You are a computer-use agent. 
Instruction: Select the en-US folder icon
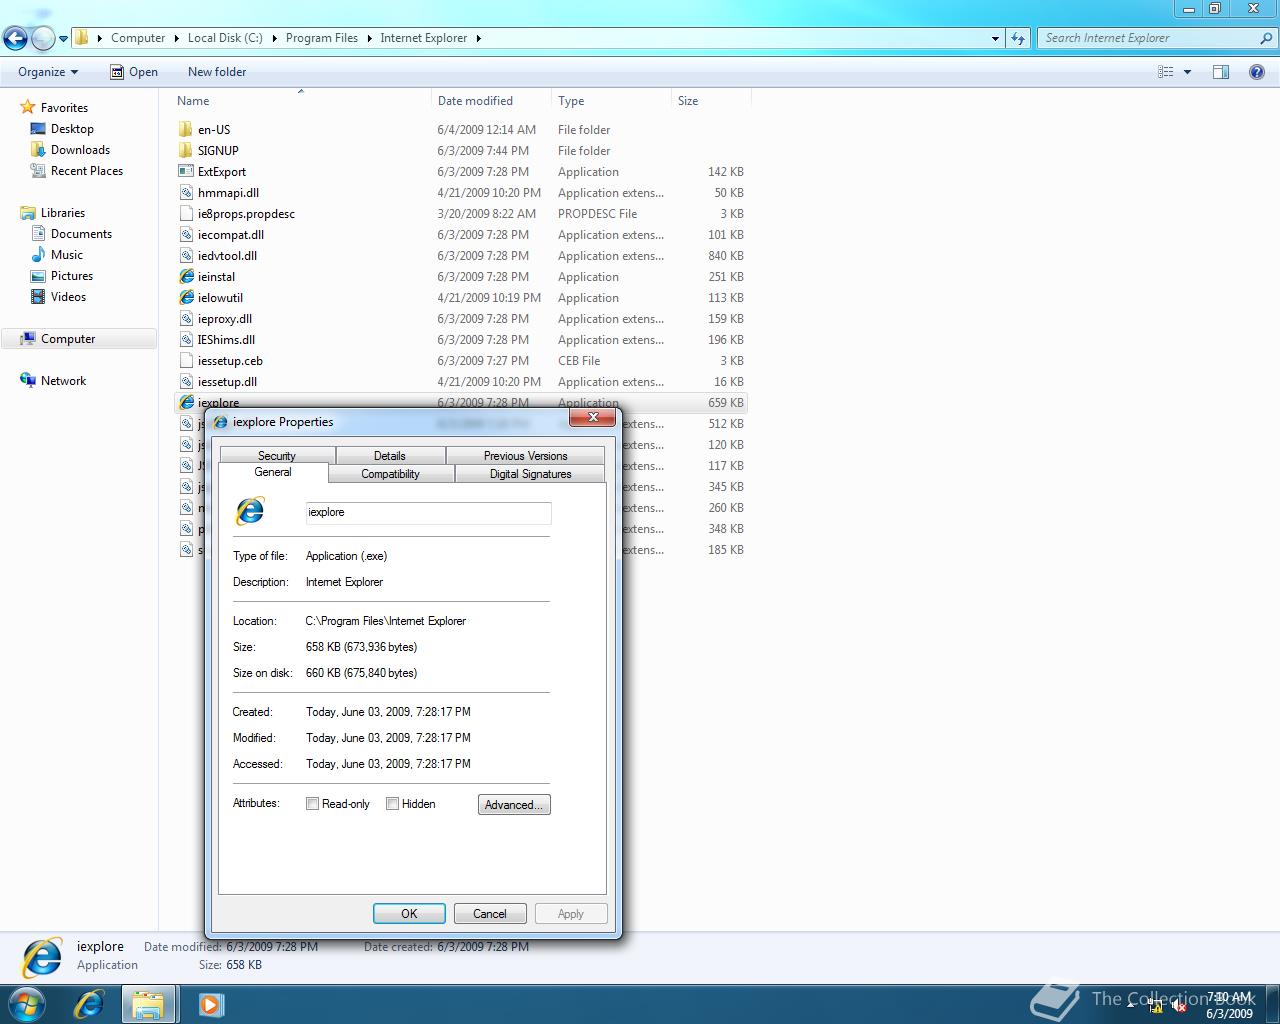pyautogui.click(x=186, y=130)
